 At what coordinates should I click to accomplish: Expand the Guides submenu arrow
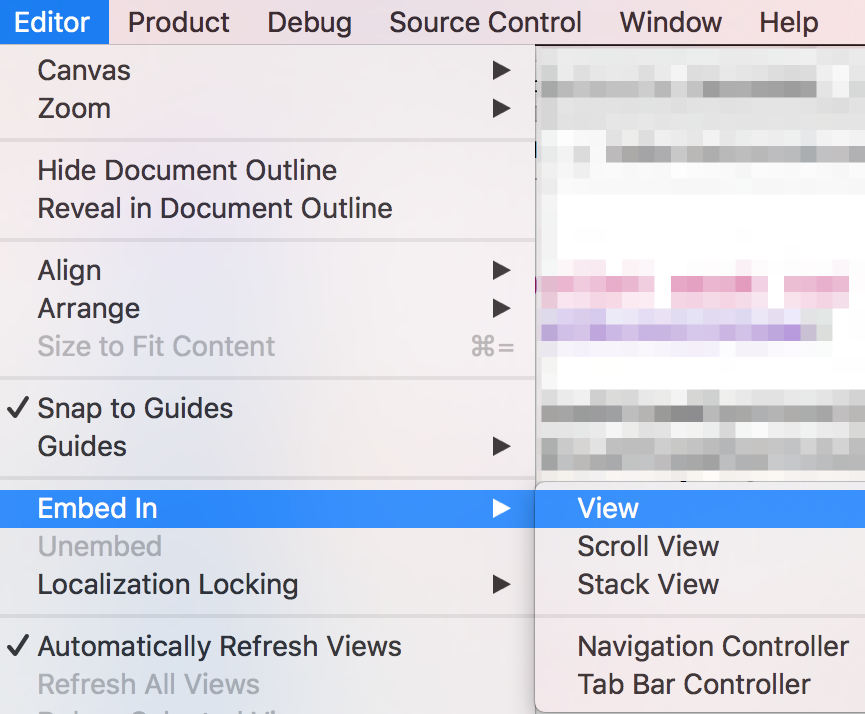coord(501,446)
